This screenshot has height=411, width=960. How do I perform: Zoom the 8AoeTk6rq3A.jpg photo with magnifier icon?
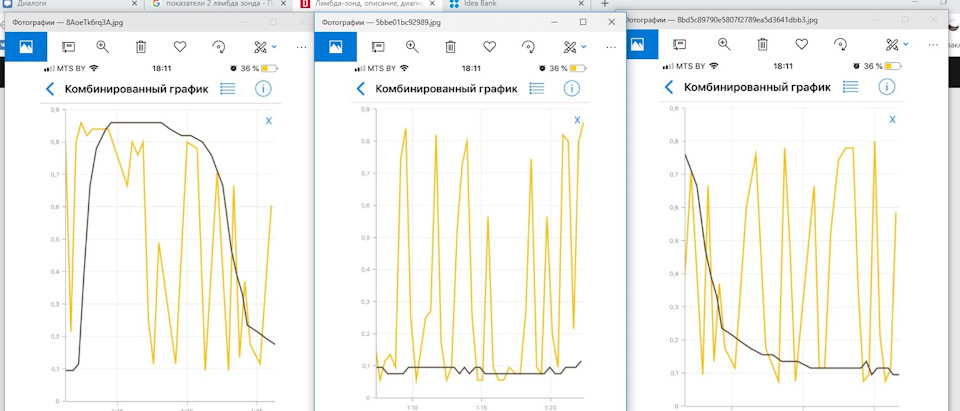(101, 46)
